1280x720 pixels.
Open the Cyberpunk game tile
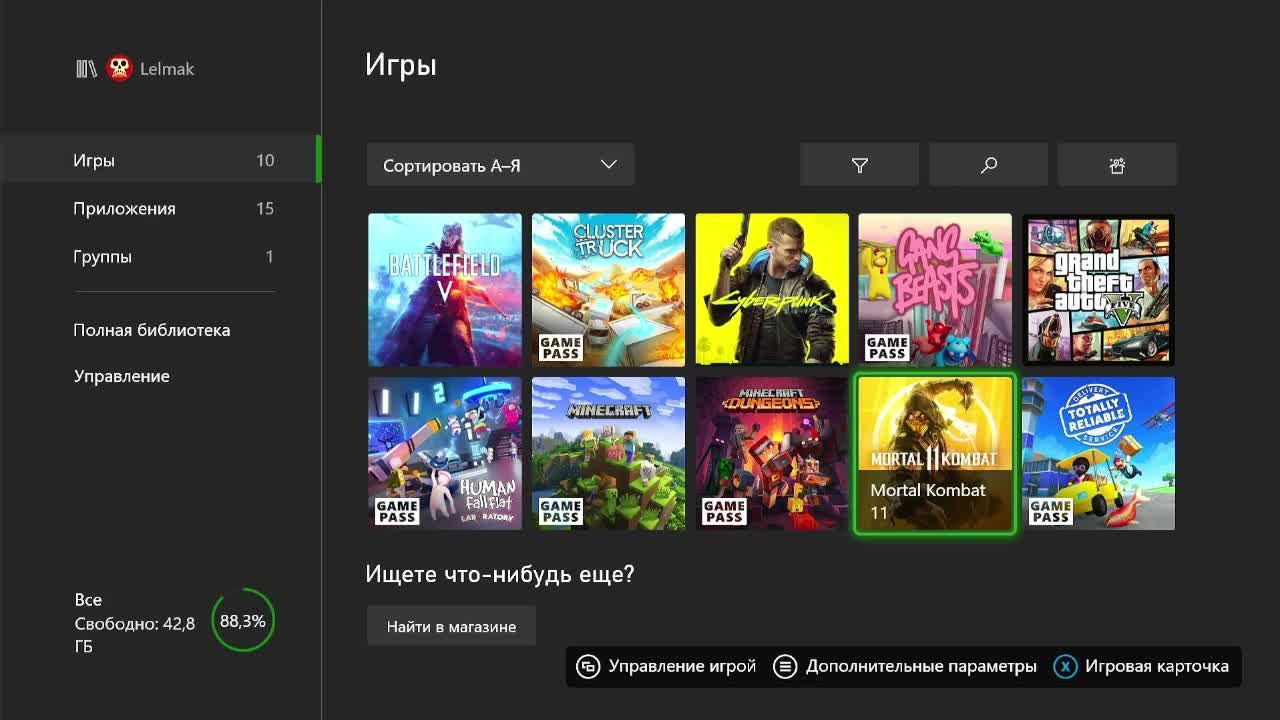(772, 290)
